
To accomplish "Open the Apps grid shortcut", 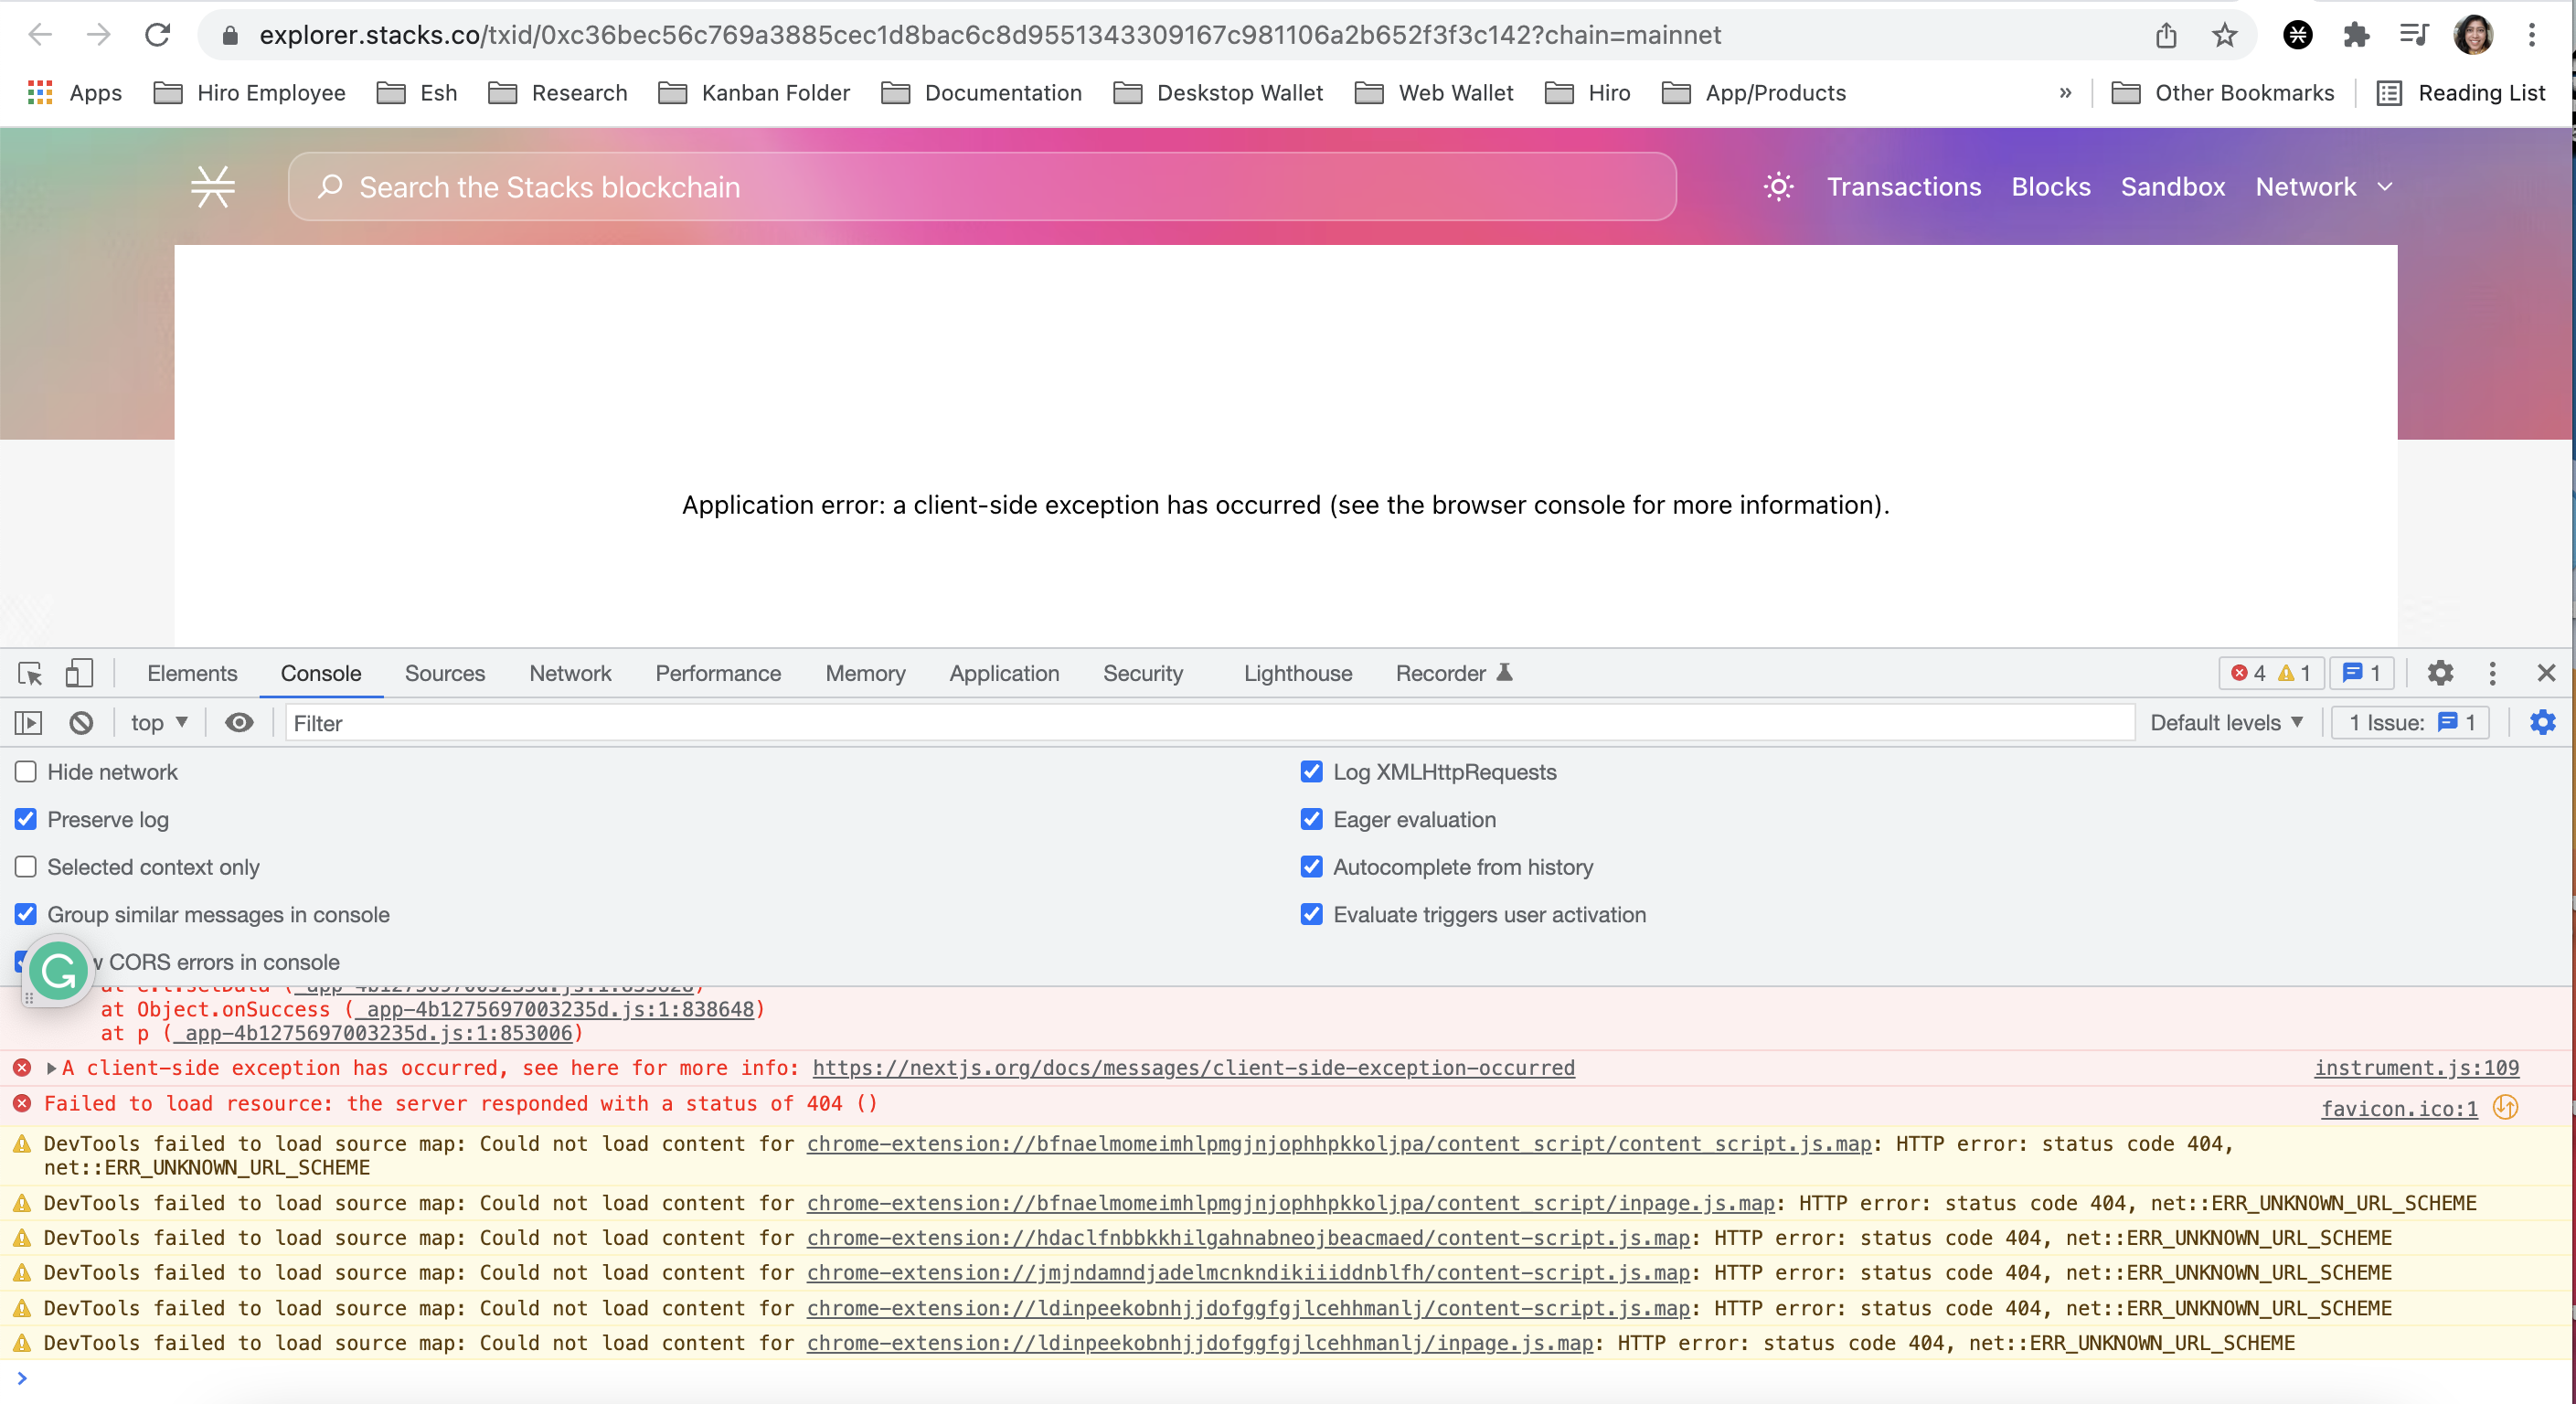I will point(75,93).
